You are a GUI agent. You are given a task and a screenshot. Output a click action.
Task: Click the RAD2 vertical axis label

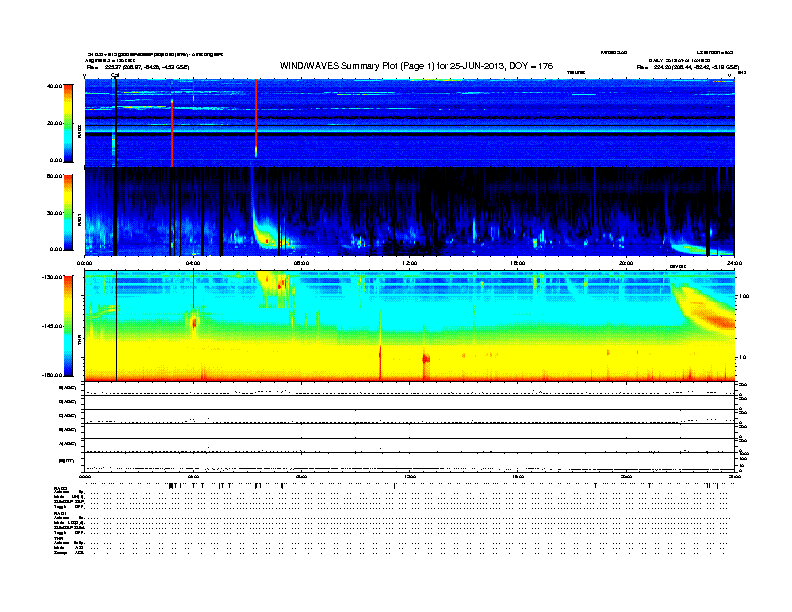[79, 132]
